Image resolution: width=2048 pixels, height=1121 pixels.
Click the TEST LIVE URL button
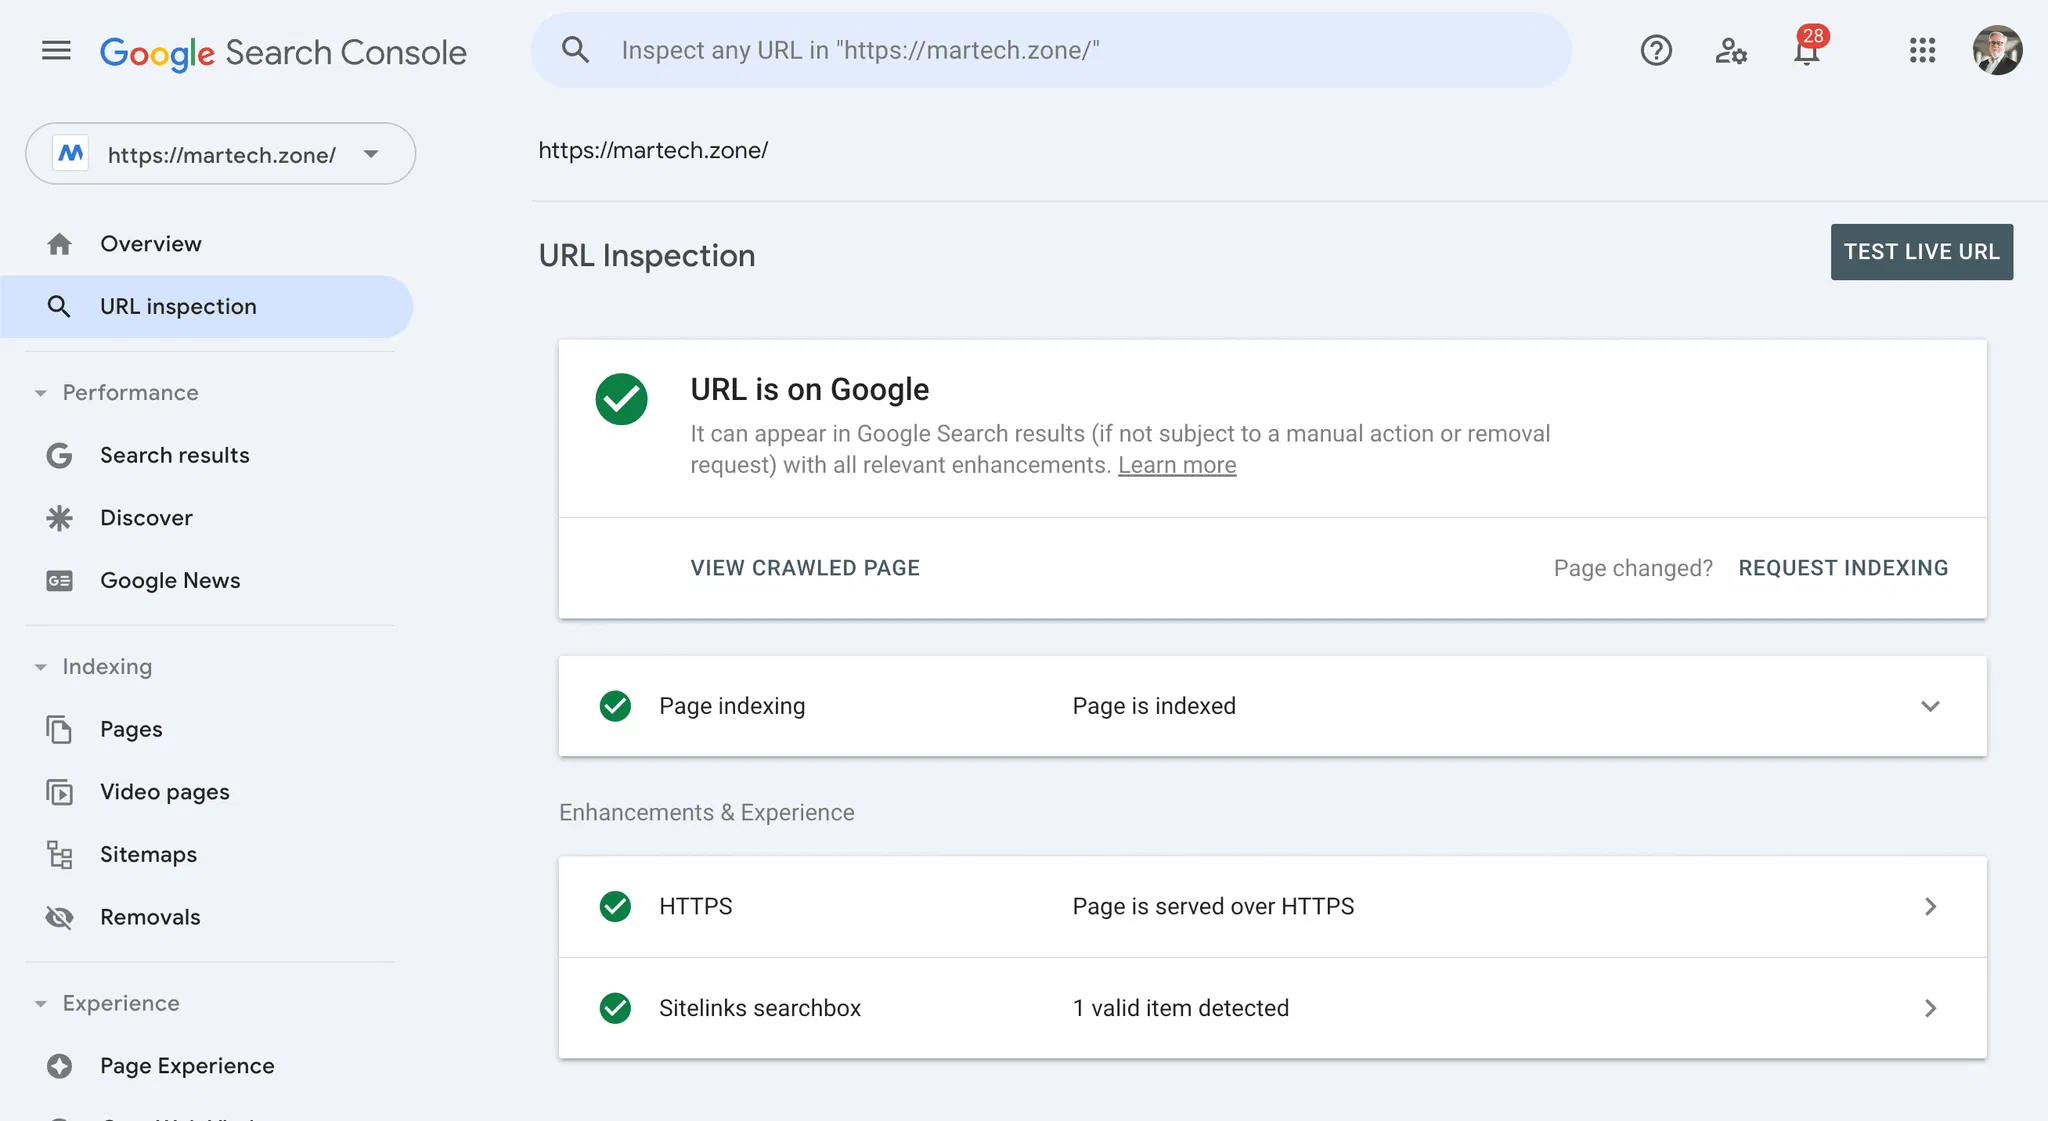click(x=1921, y=252)
